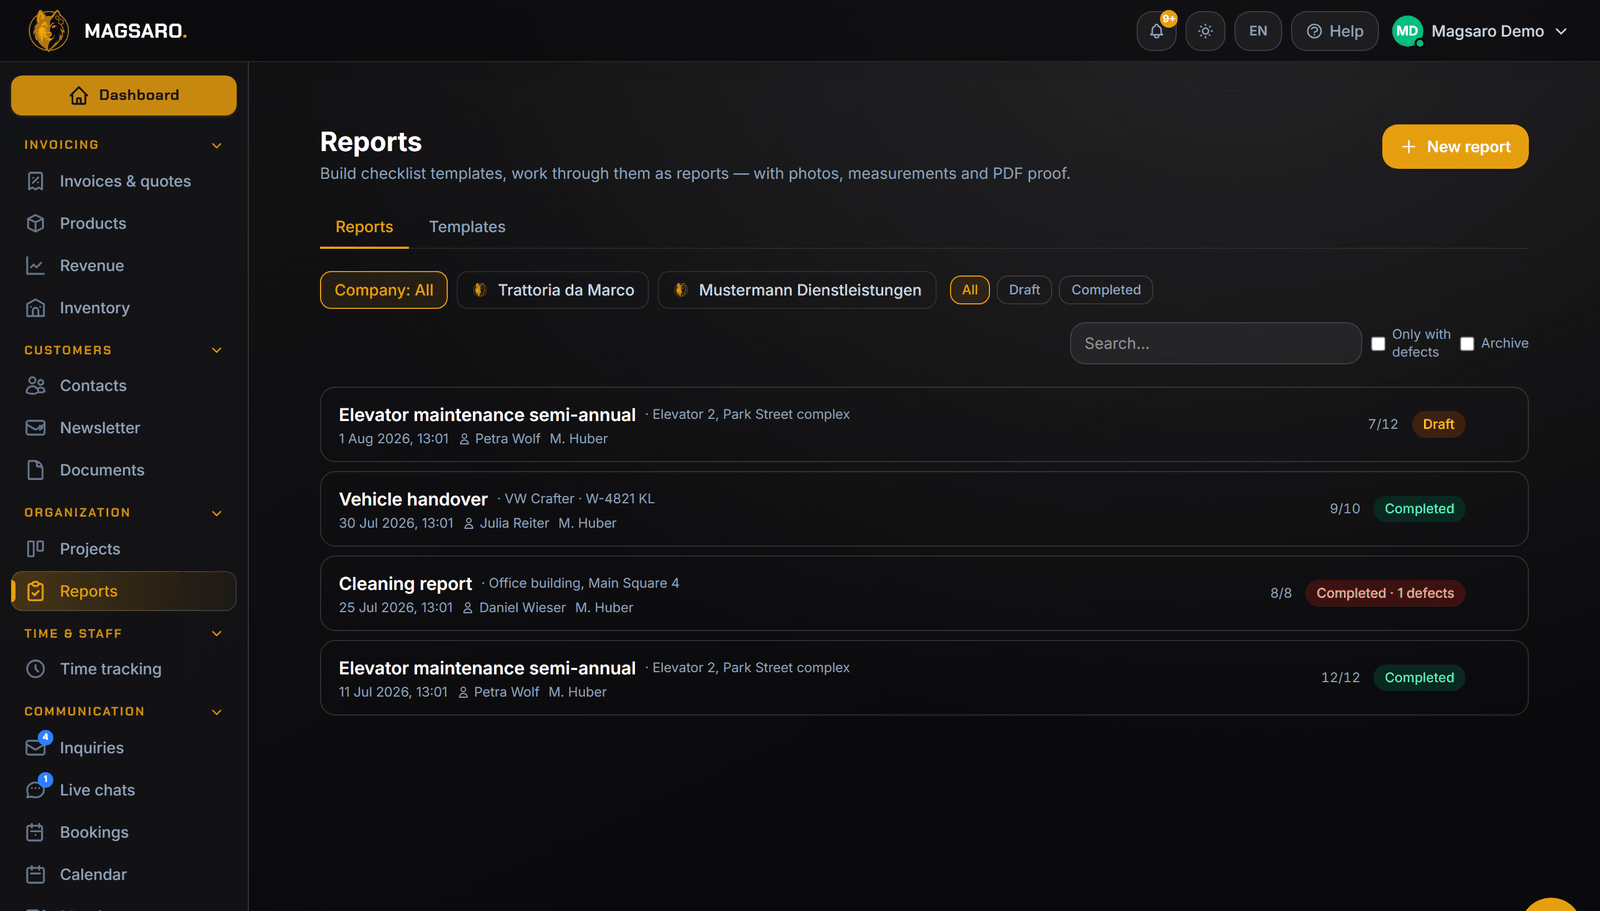The image size is (1600, 911).
Task: Open Inventory in the sidebar
Action: click(x=124, y=308)
